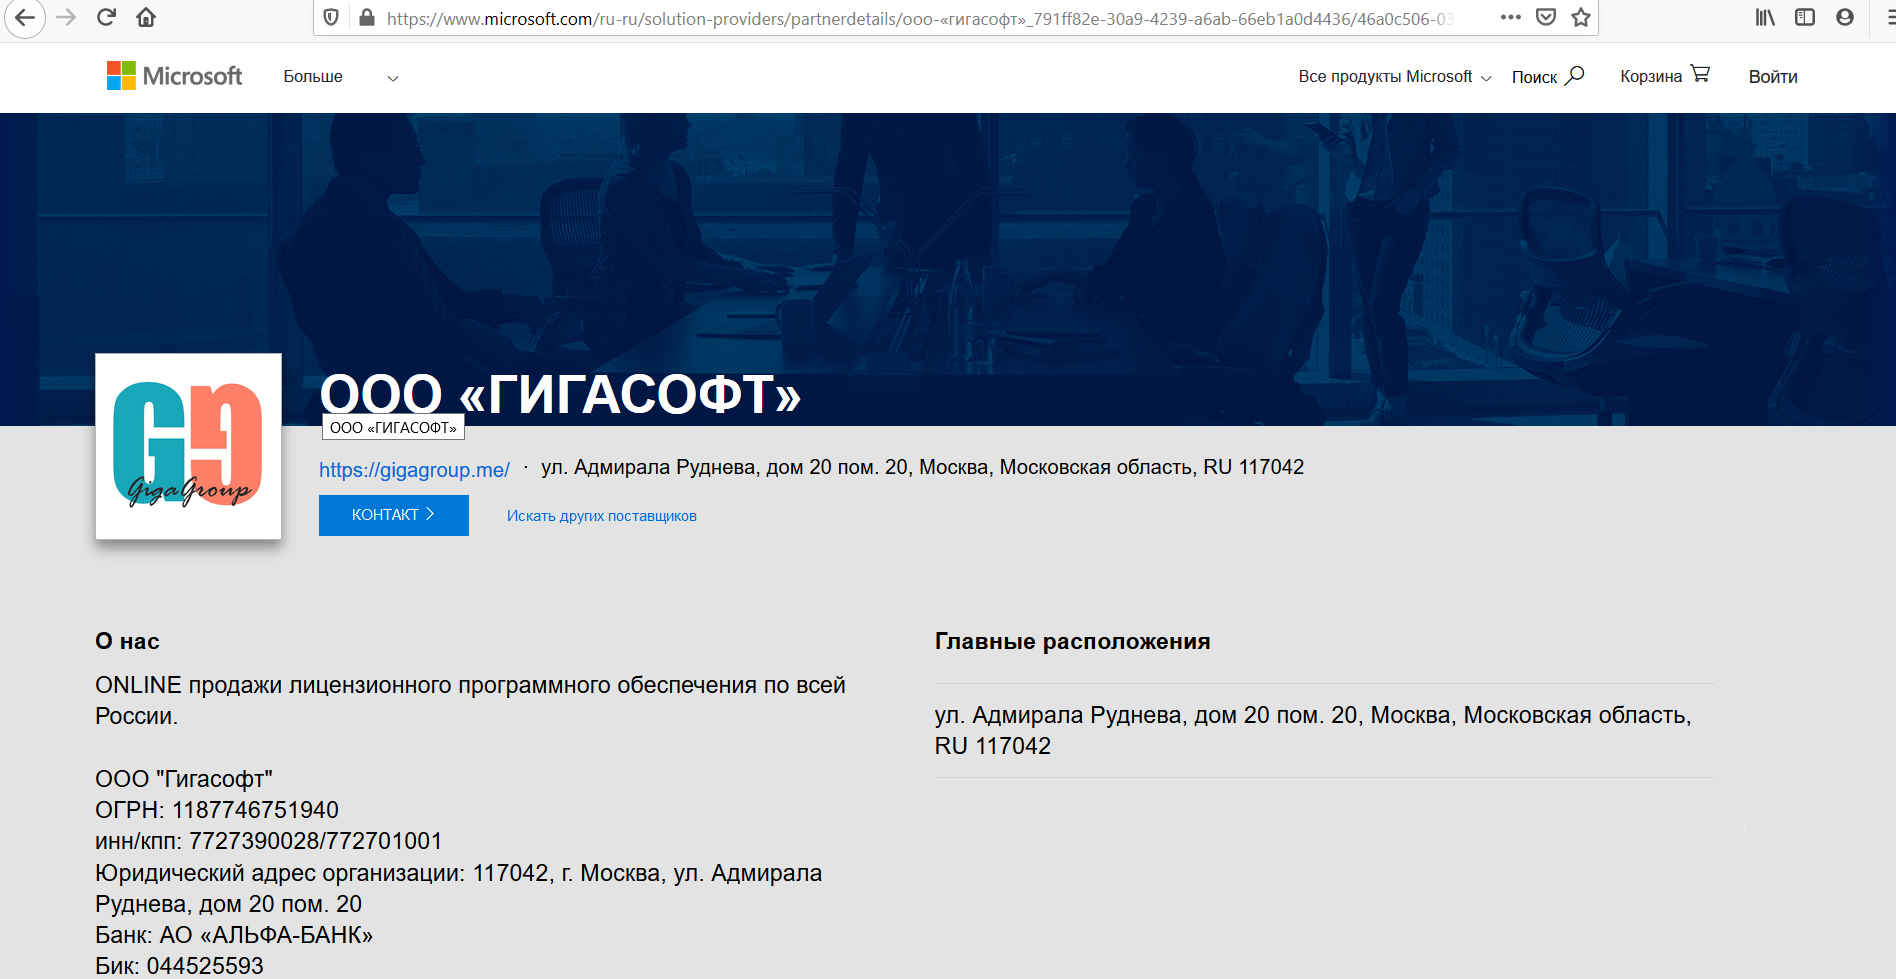Save page to Pocket
The width and height of the screenshot is (1896, 979).
pyautogui.click(x=1546, y=17)
